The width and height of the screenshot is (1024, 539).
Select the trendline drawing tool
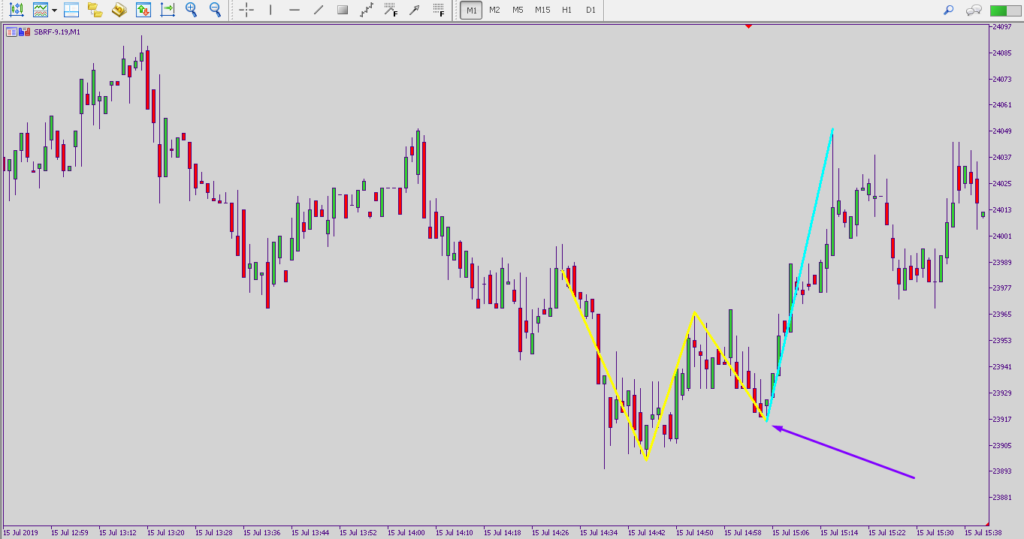click(x=319, y=10)
